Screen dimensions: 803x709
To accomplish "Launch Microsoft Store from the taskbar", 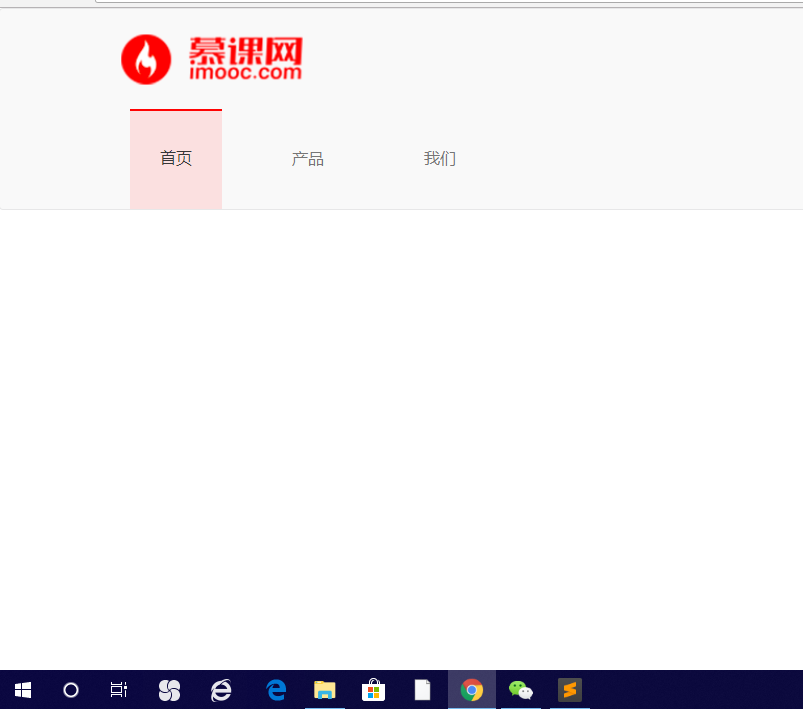I will pyautogui.click(x=372, y=689).
